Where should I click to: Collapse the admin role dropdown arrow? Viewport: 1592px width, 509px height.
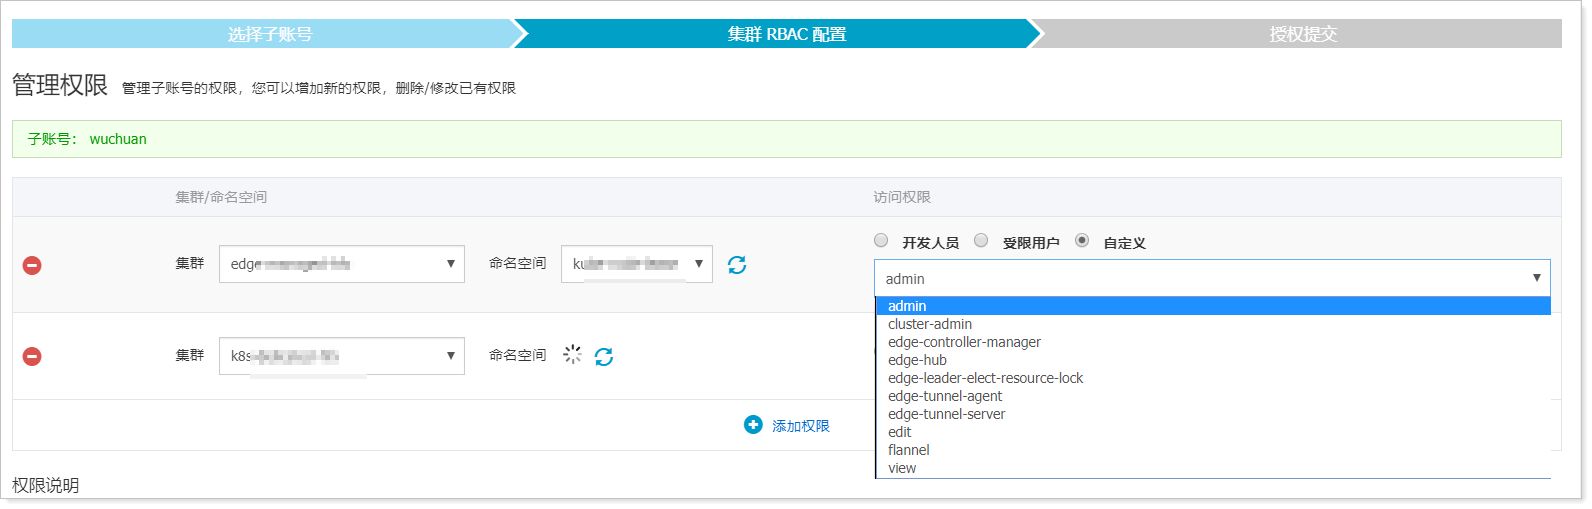[1536, 278]
